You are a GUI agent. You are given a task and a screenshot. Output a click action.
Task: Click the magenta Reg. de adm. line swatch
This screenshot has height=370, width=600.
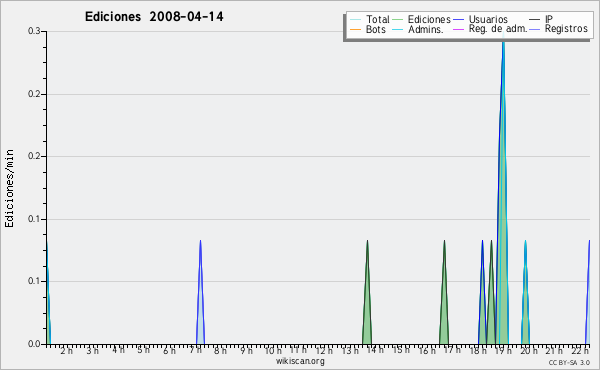click(x=458, y=29)
